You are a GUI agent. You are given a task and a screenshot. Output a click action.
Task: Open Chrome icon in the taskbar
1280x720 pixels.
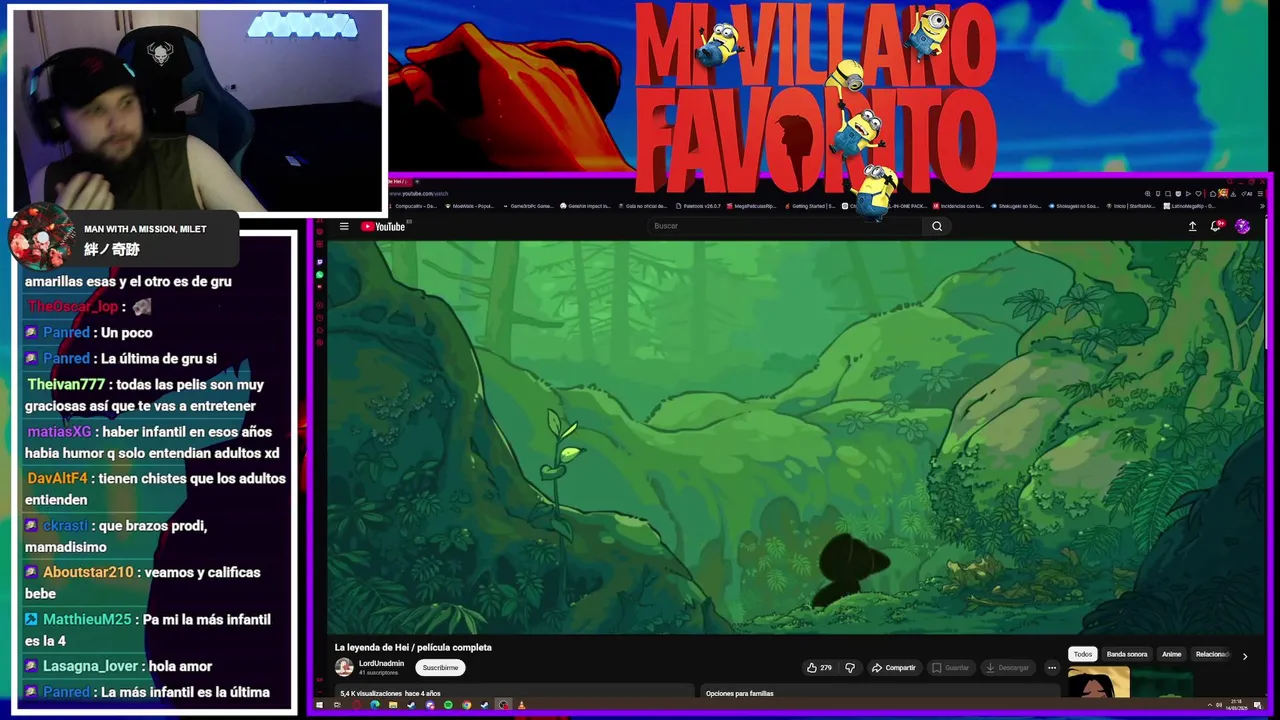[x=466, y=705]
